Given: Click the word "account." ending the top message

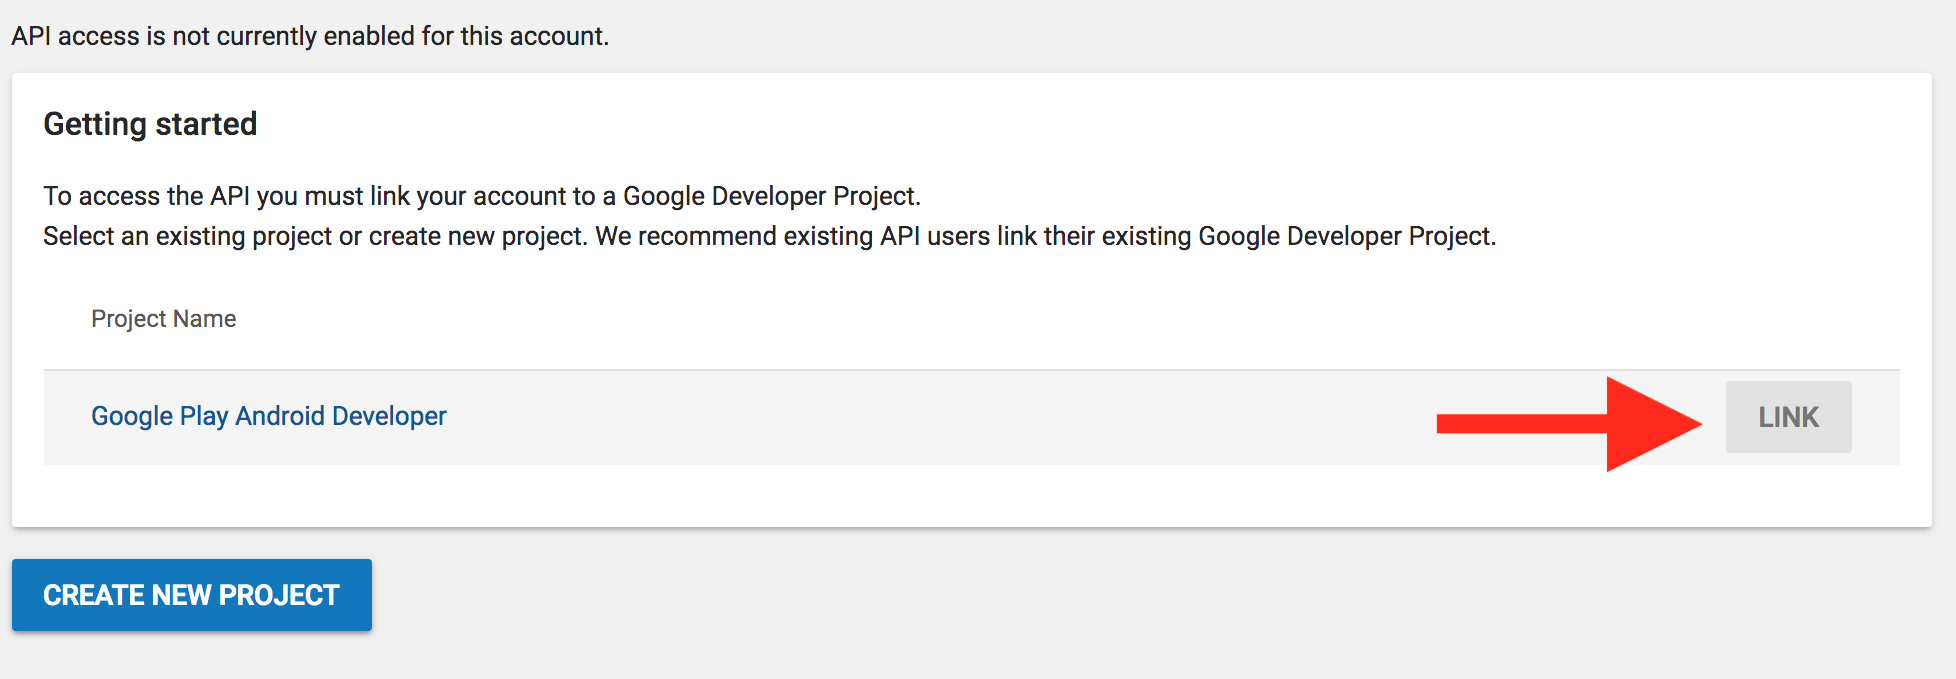Looking at the screenshot, I should click(x=559, y=36).
